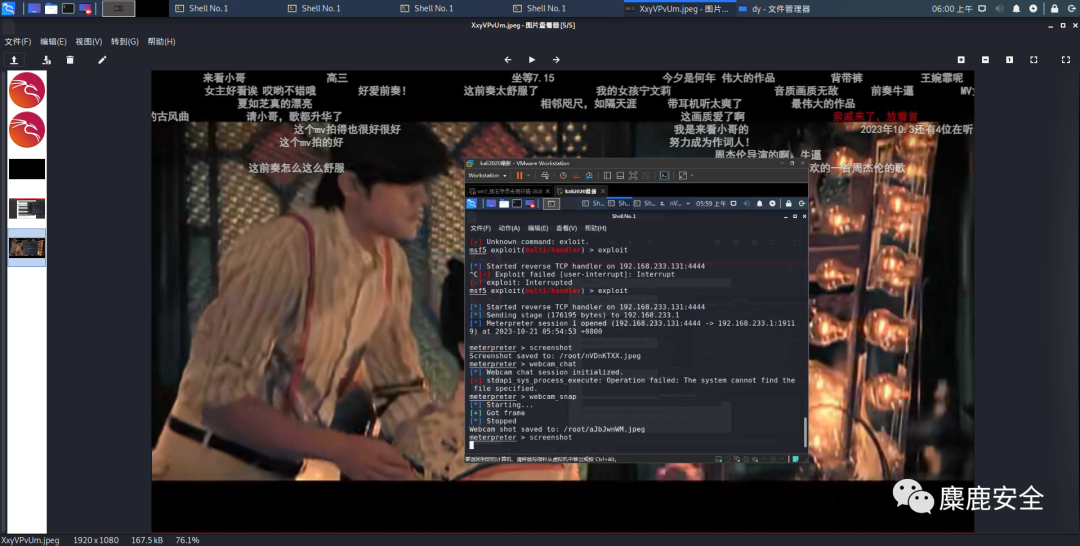Click the save-a-copy toolbar icon
This screenshot has height=546, width=1080.
point(46,60)
